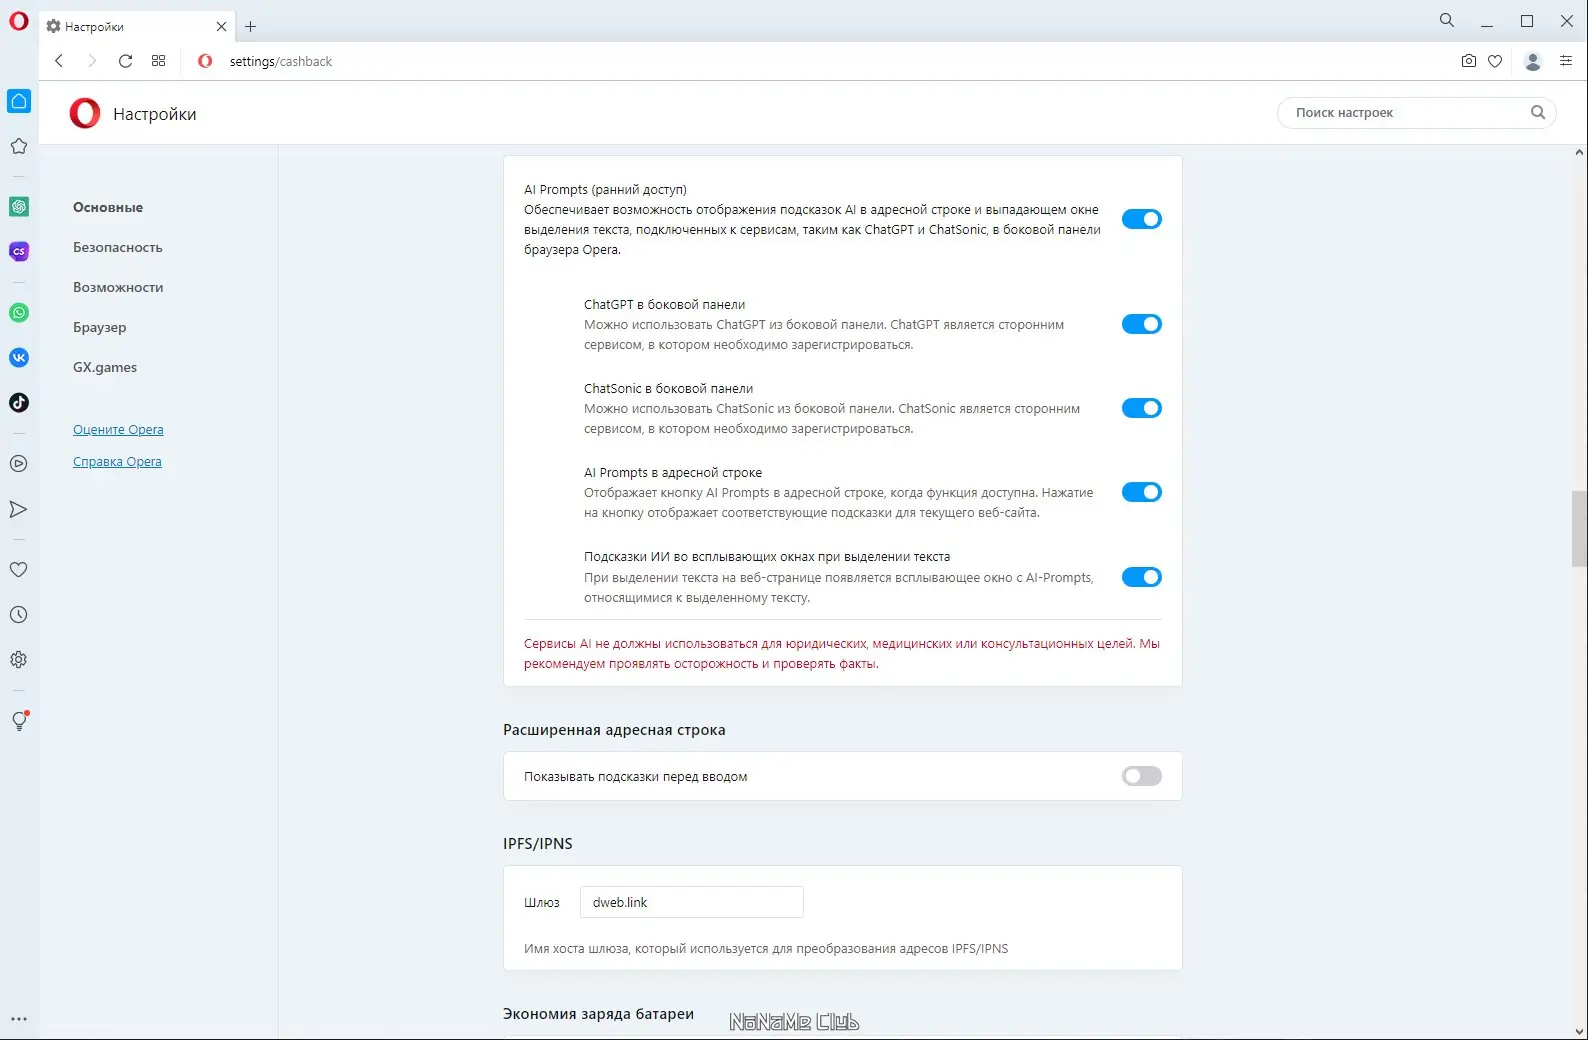Click the scrollbar down arrow
This screenshot has height=1040, width=1588.
[1579, 1031]
